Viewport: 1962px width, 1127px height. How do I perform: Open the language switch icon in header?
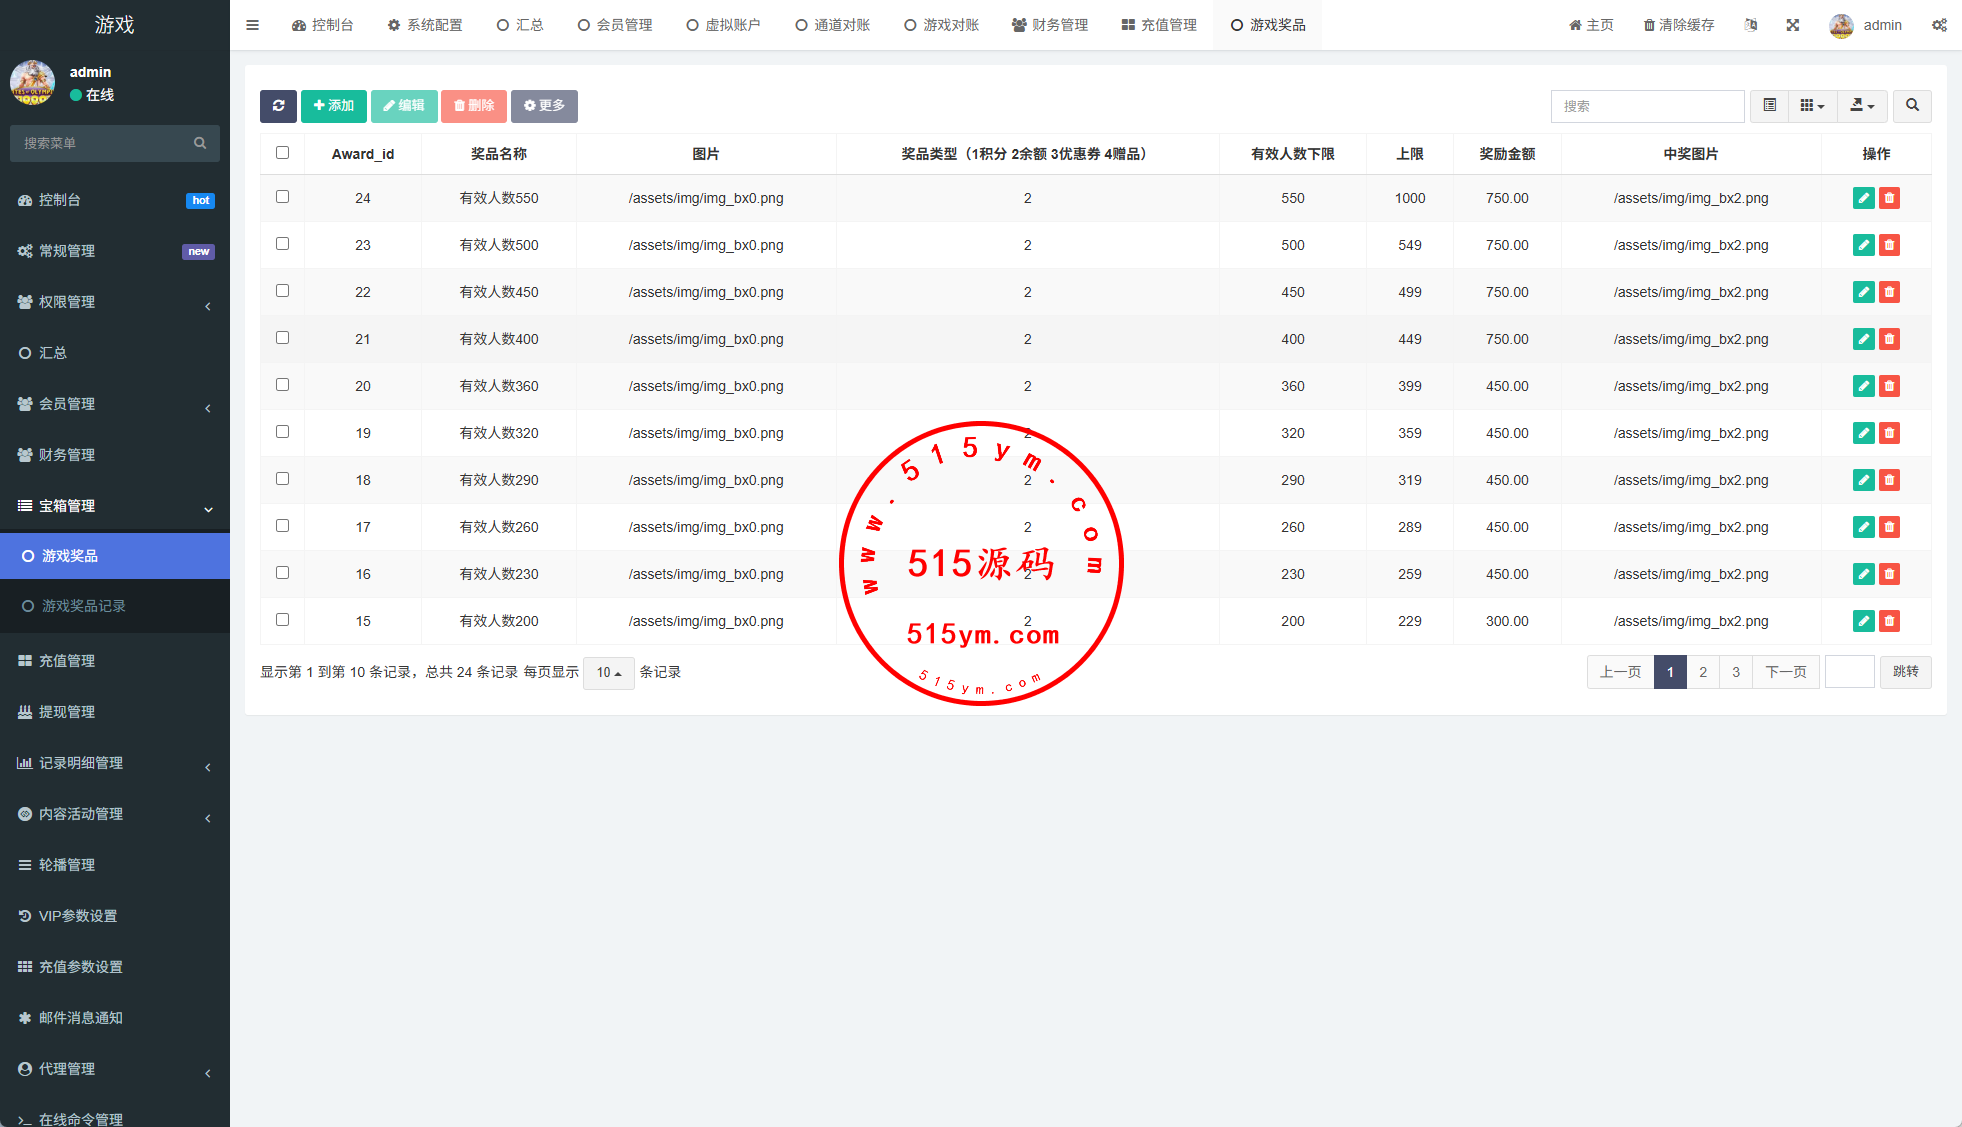[1751, 25]
